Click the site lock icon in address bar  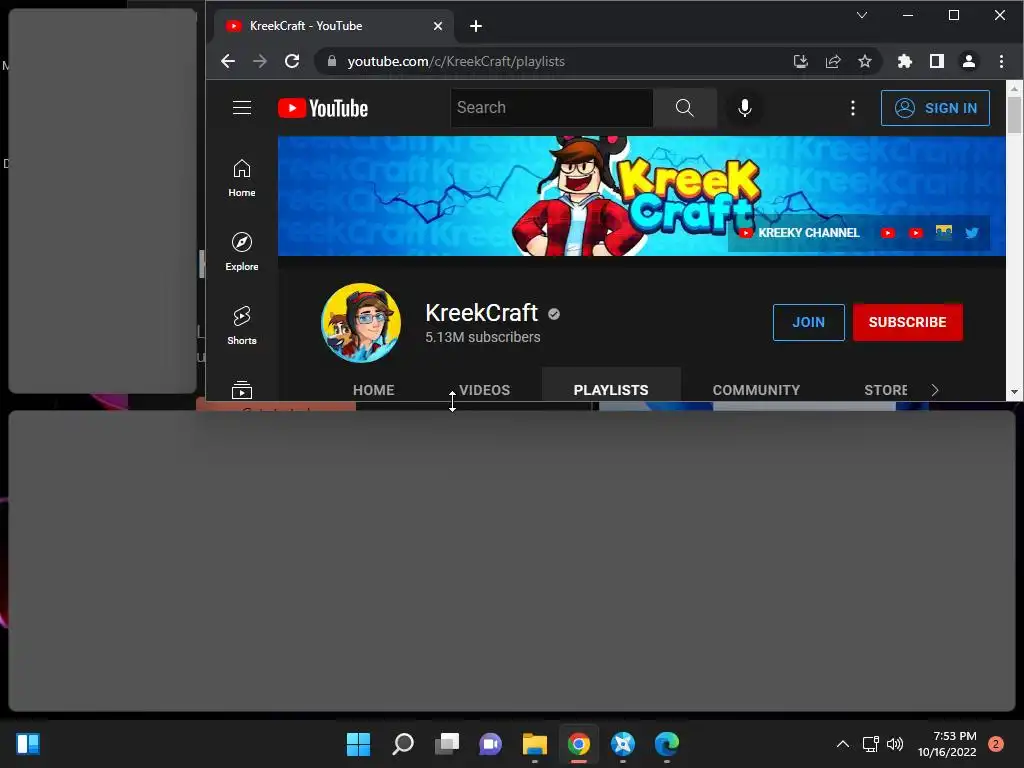(x=332, y=61)
